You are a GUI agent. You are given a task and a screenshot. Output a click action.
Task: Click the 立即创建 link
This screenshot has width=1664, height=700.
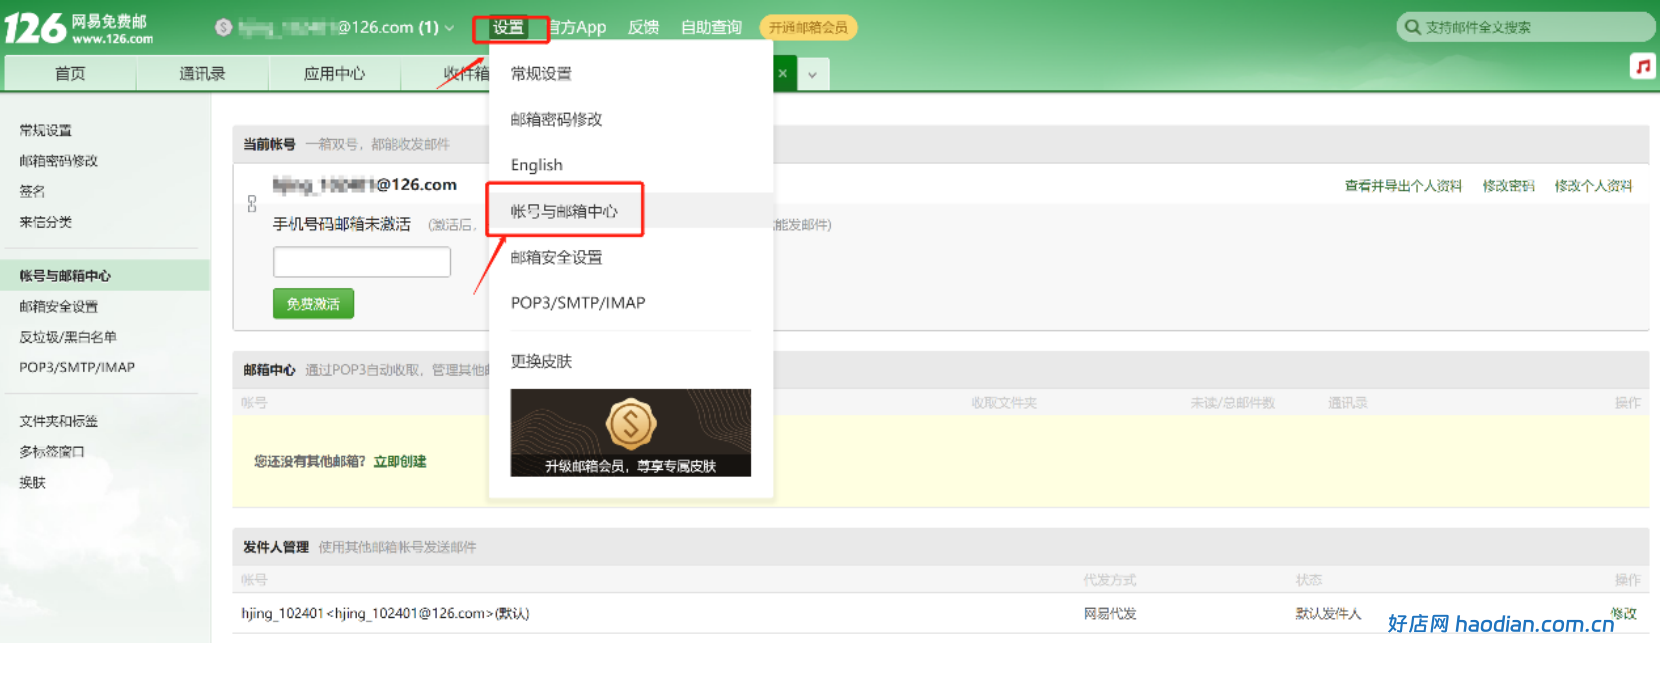click(x=400, y=461)
